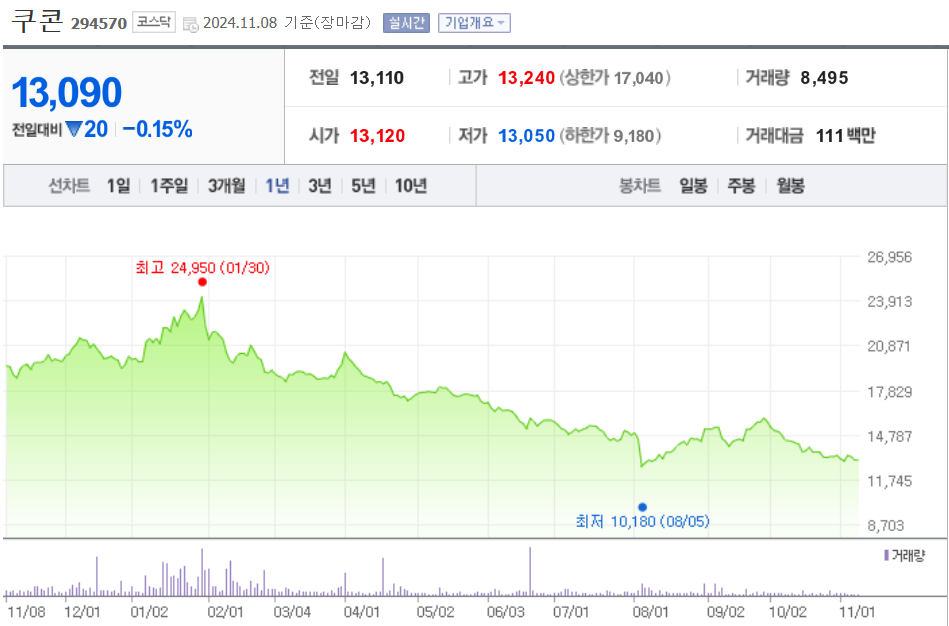Click the 26,956 y-axis label

(890, 257)
